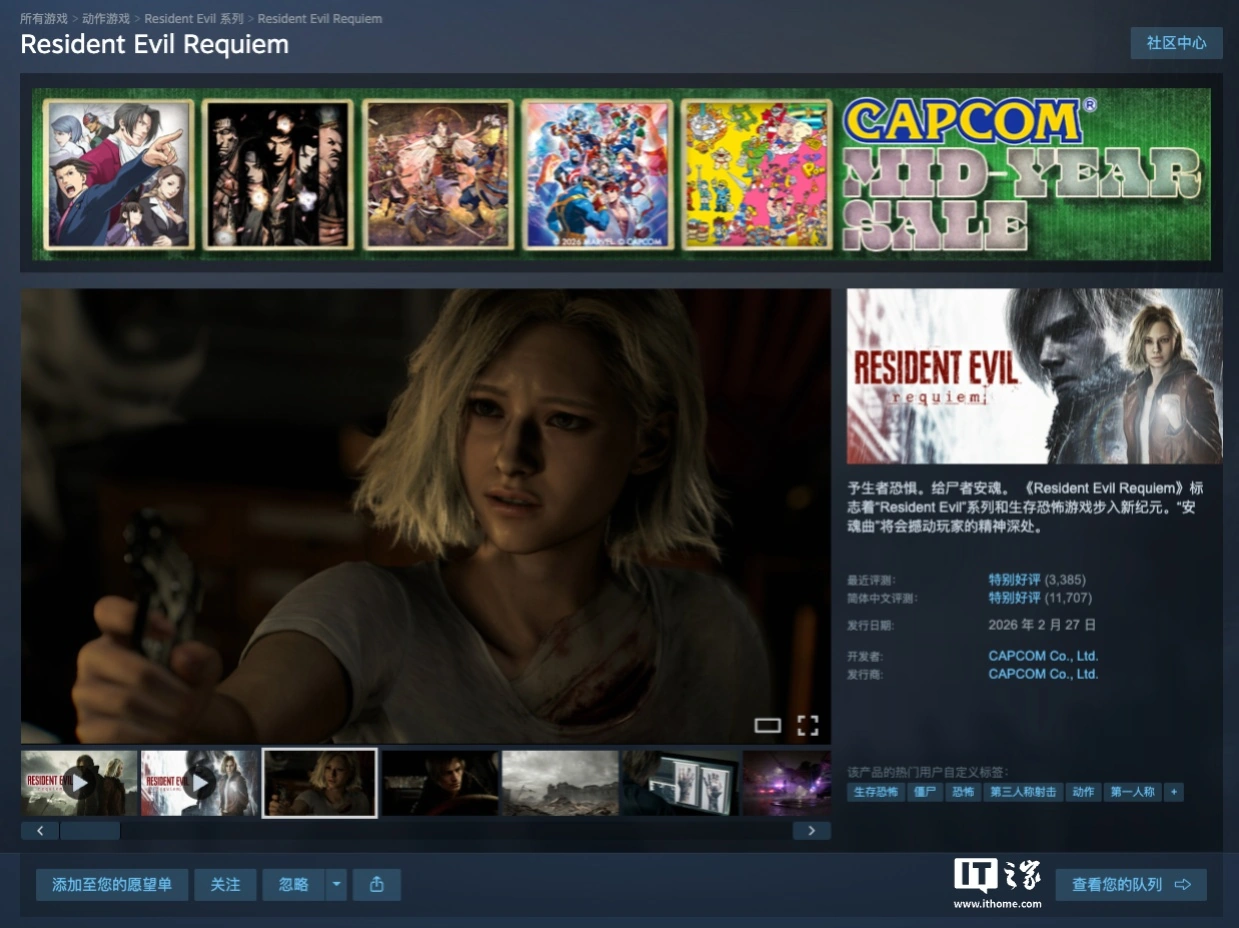This screenshot has height=928, width=1239.
Task: Open the Capcom Mid-Year Sale banner
Action: click(x=621, y=174)
